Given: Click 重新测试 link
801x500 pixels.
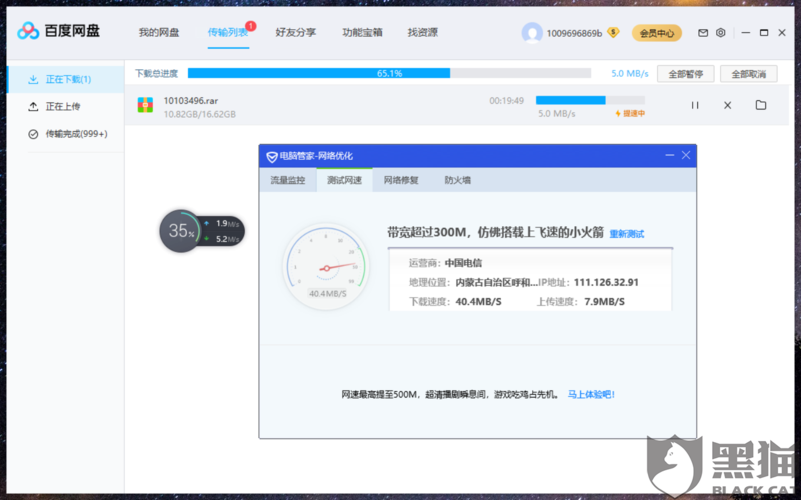Looking at the screenshot, I should click(626, 234).
